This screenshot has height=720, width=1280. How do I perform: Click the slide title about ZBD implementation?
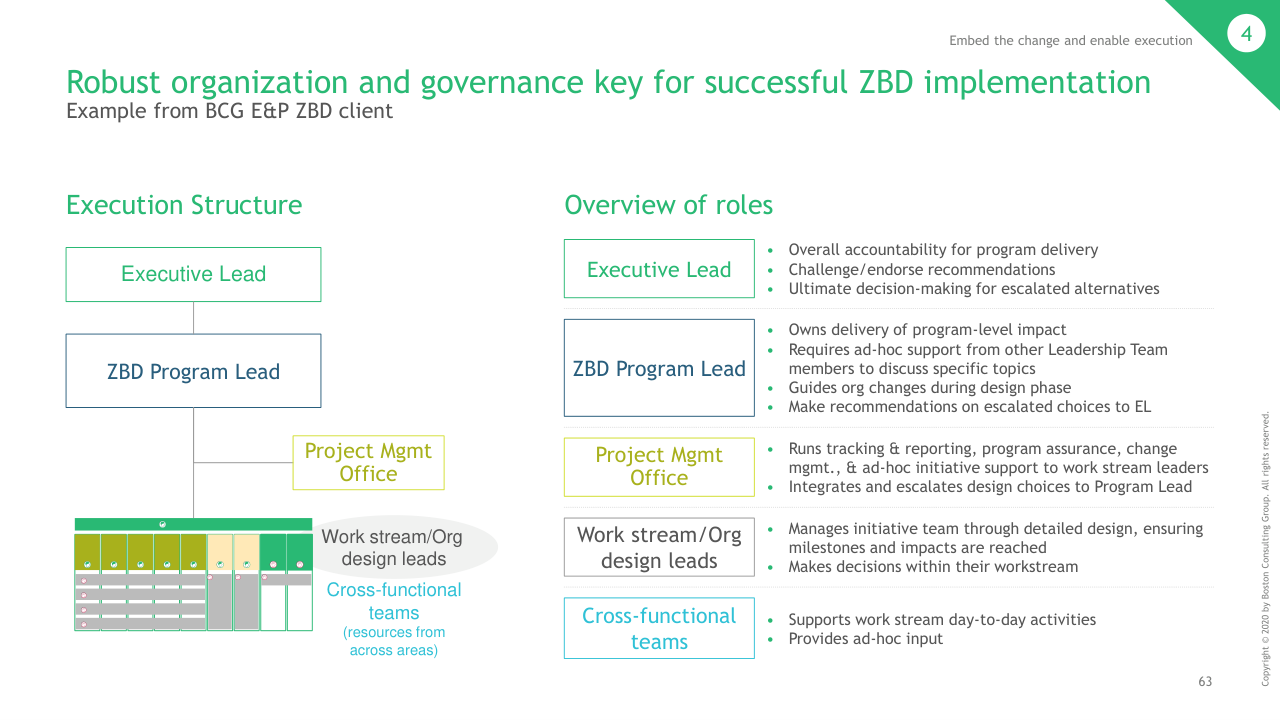608,82
